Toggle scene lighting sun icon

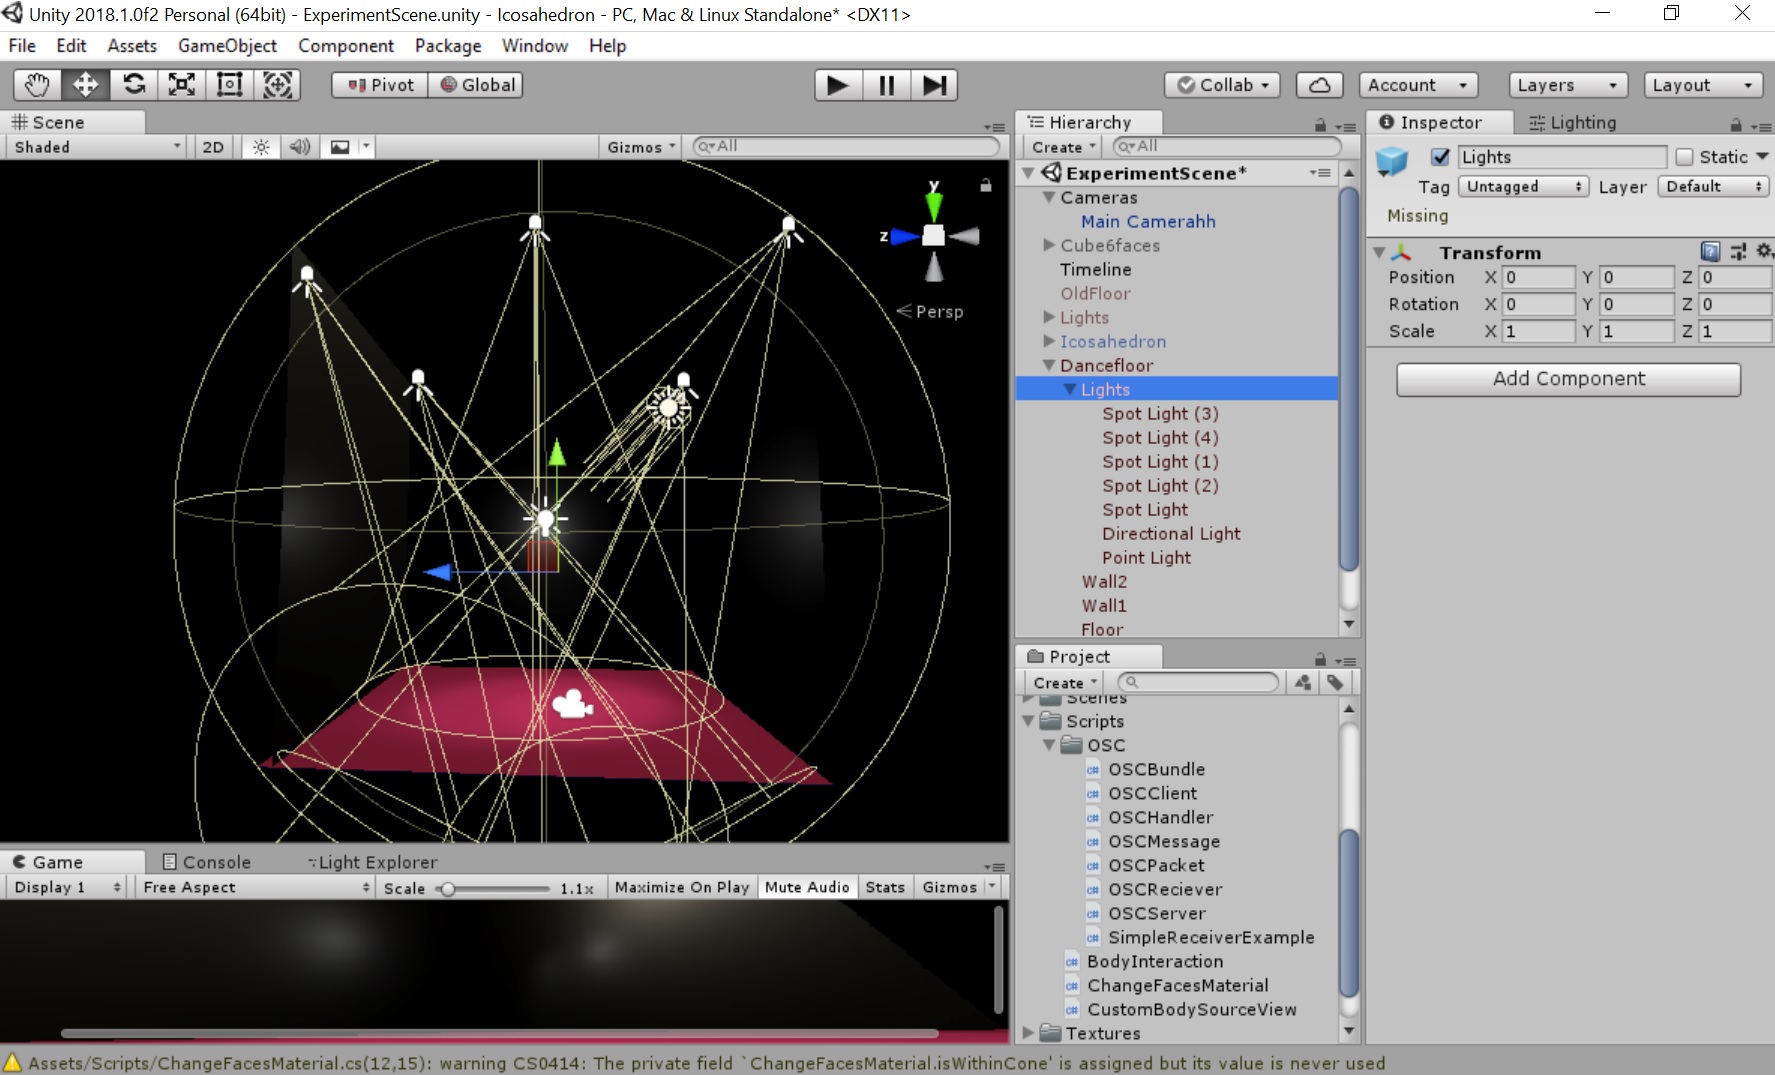tap(261, 147)
